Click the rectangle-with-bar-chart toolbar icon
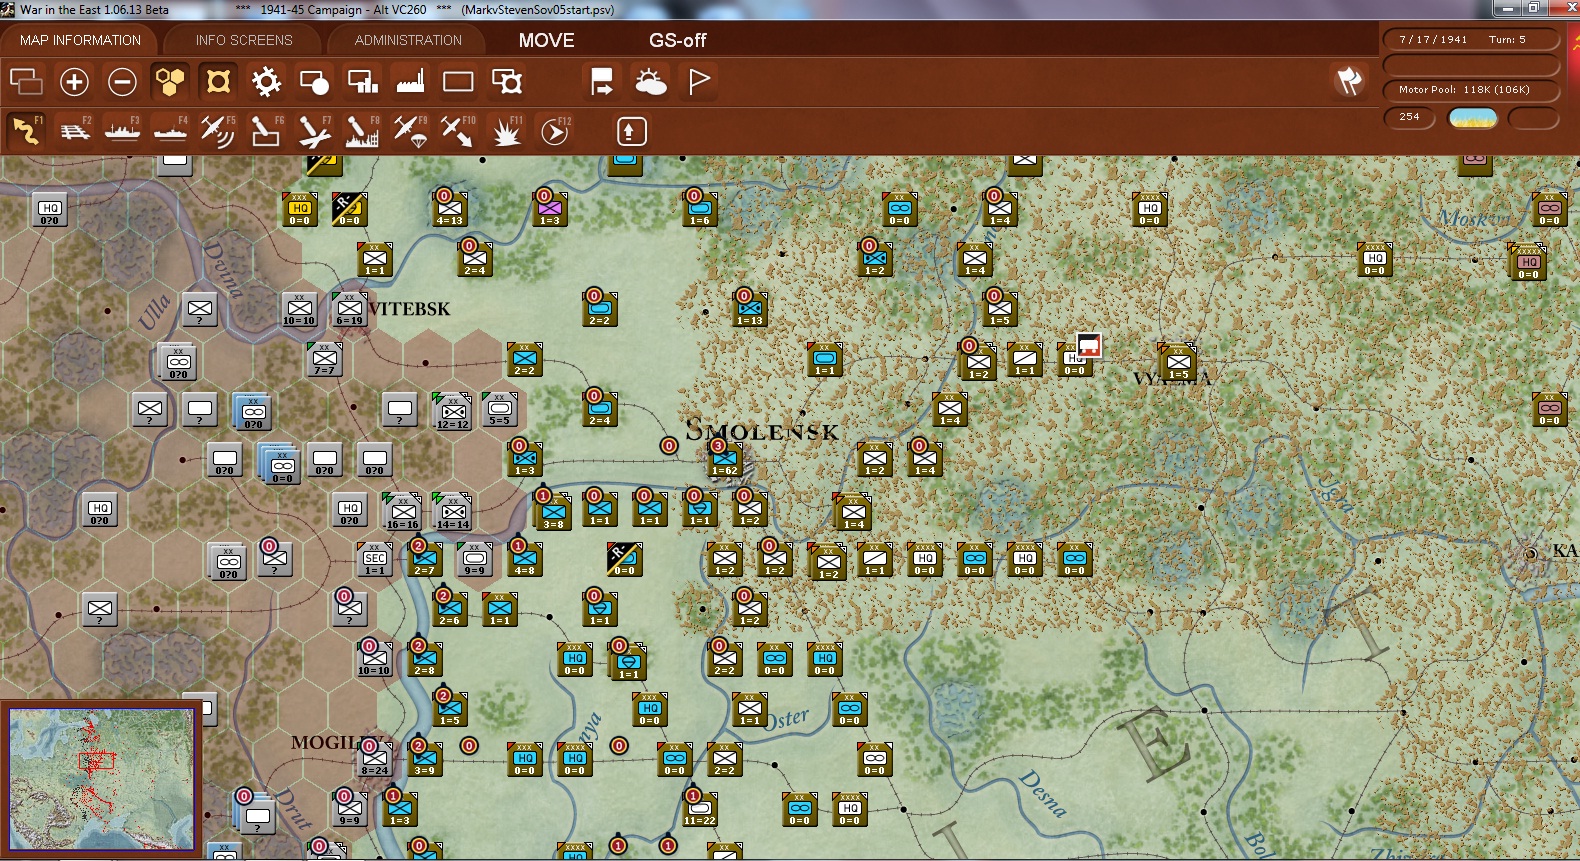 pyautogui.click(x=362, y=82)
